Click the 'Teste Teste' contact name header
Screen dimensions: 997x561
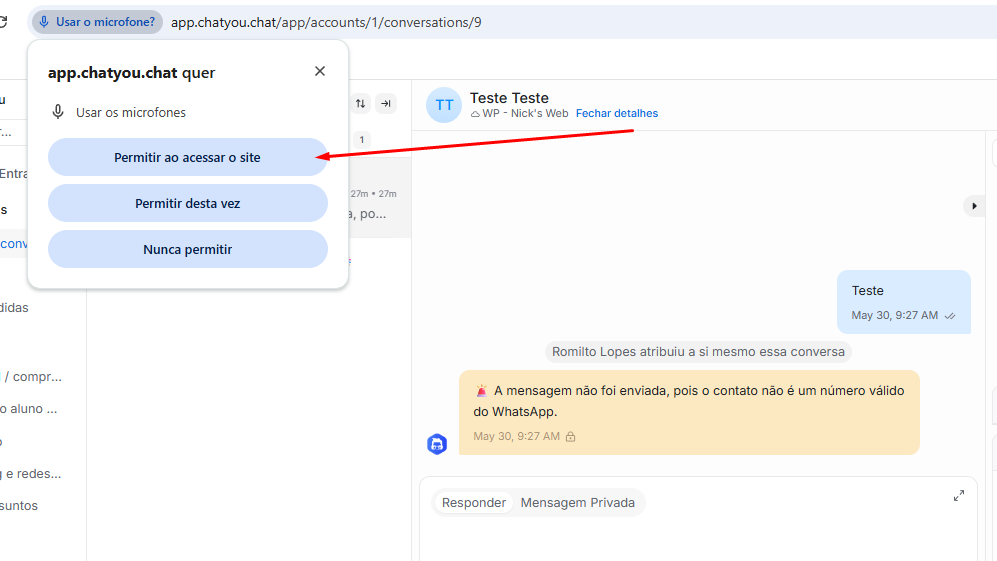point(509,97)
